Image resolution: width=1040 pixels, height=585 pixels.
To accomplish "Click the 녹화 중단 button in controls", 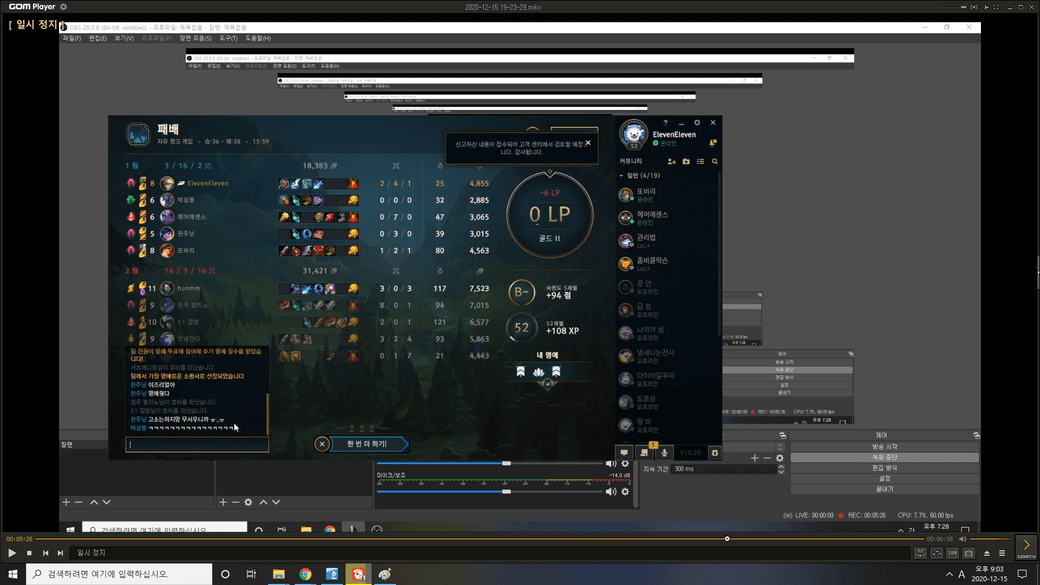I will (884, 457).
